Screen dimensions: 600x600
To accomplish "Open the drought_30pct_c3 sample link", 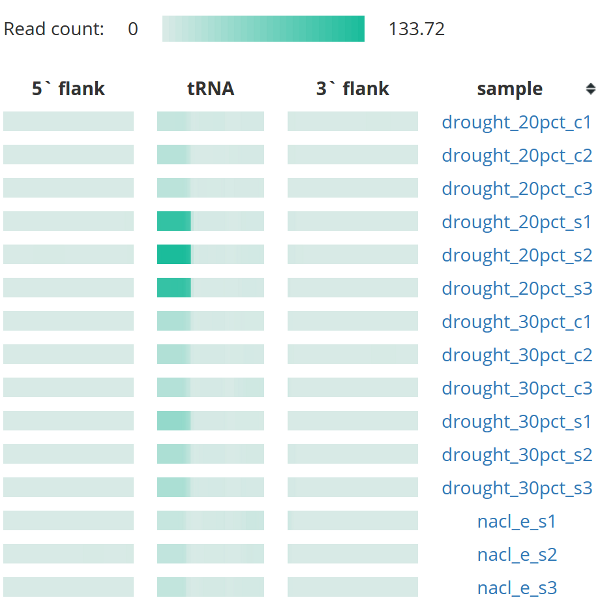I will [517, 388].
